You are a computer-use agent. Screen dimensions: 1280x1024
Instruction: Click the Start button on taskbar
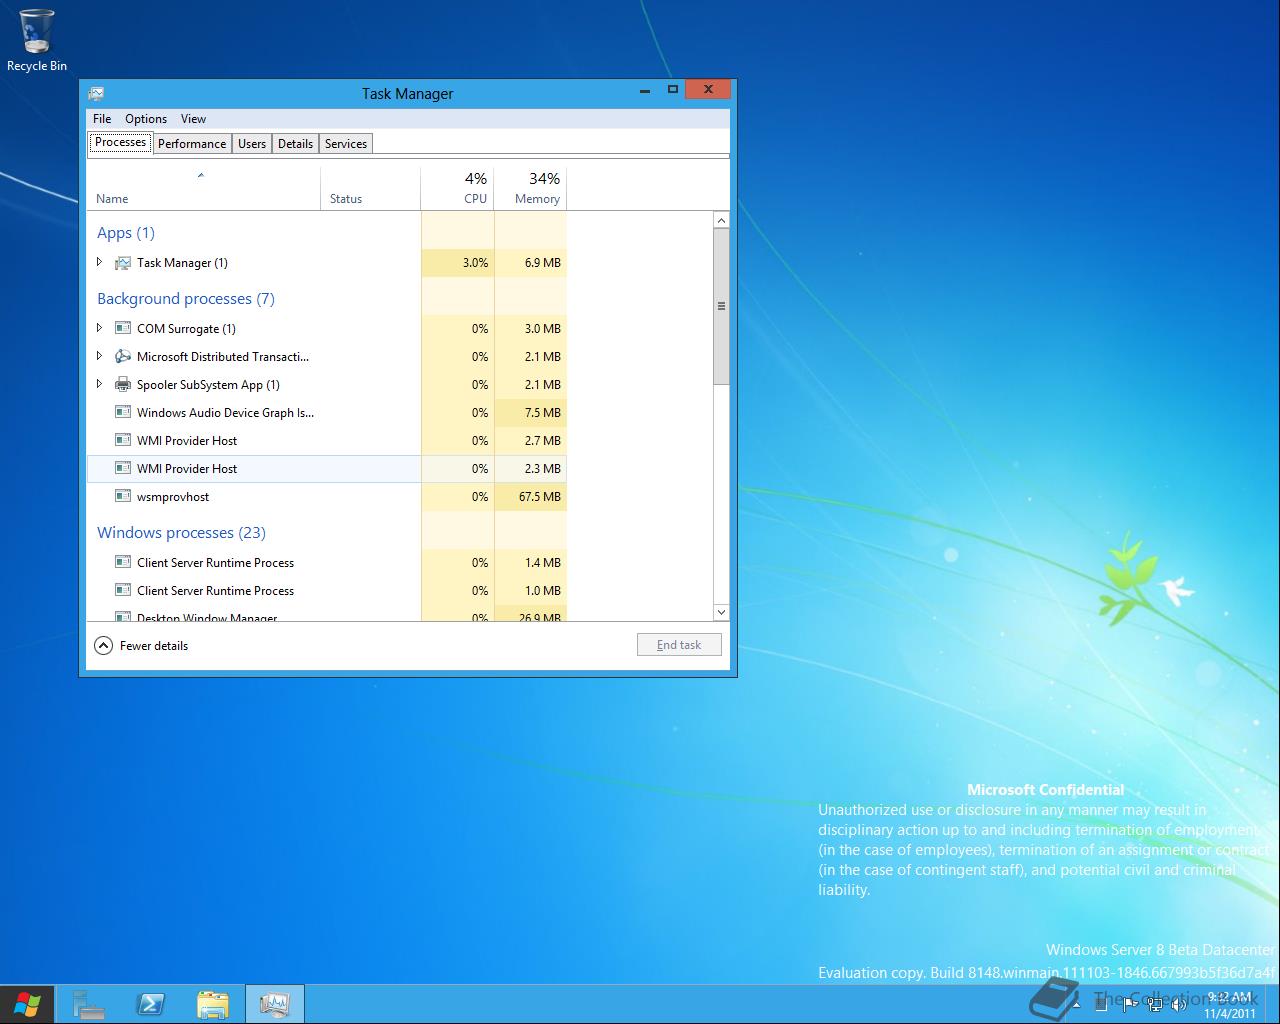pyautogui.click(x=27, y=1004)
